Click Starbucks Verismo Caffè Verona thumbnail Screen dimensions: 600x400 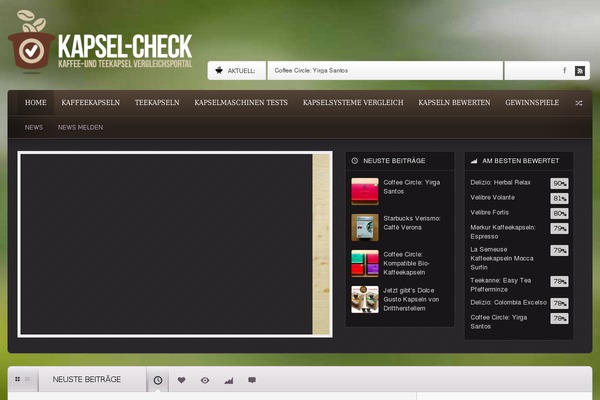click(x=365, y=227)
